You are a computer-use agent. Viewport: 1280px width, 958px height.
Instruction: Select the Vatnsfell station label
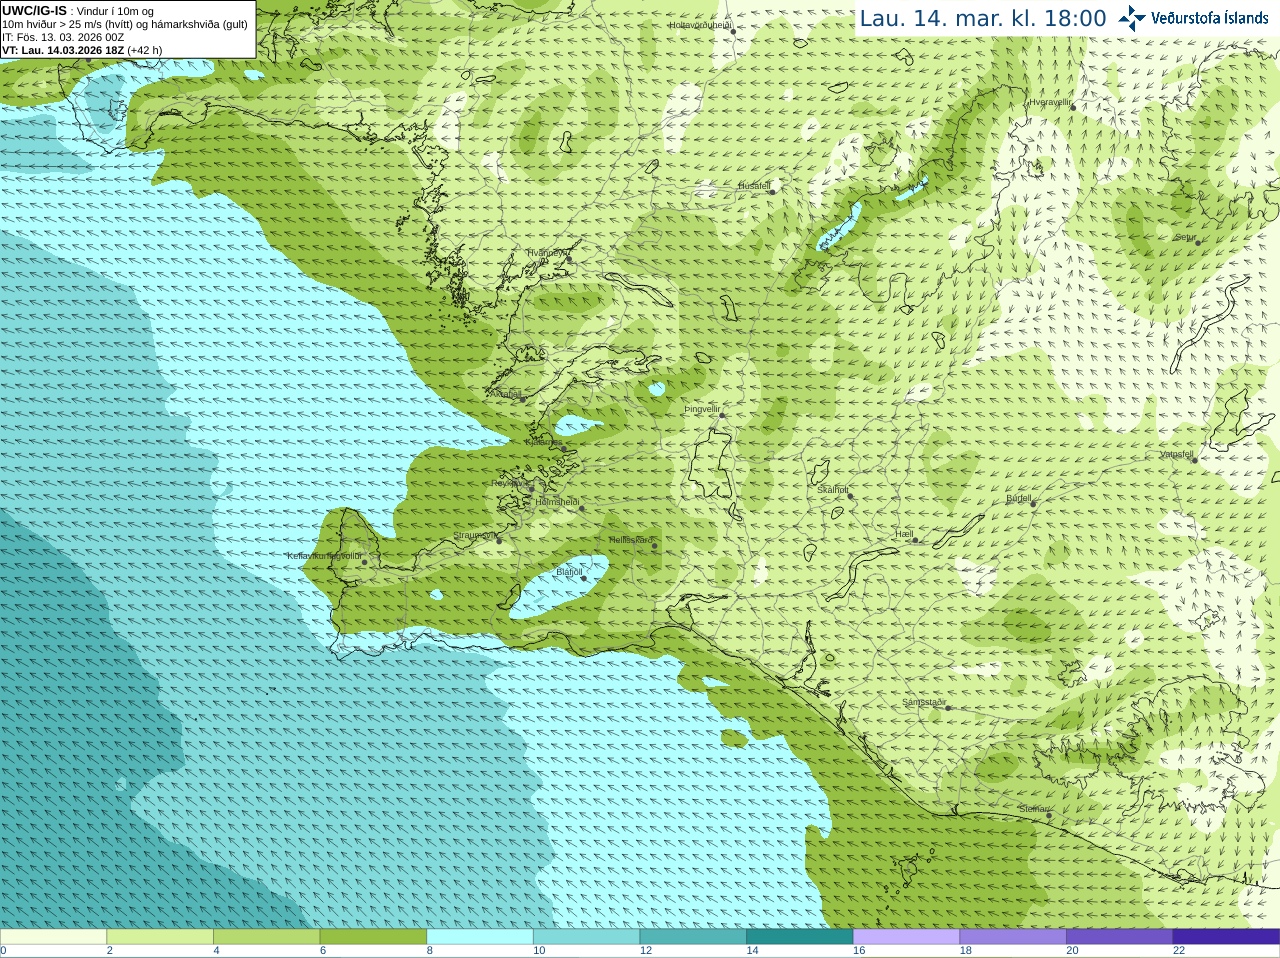(1176, 454)
